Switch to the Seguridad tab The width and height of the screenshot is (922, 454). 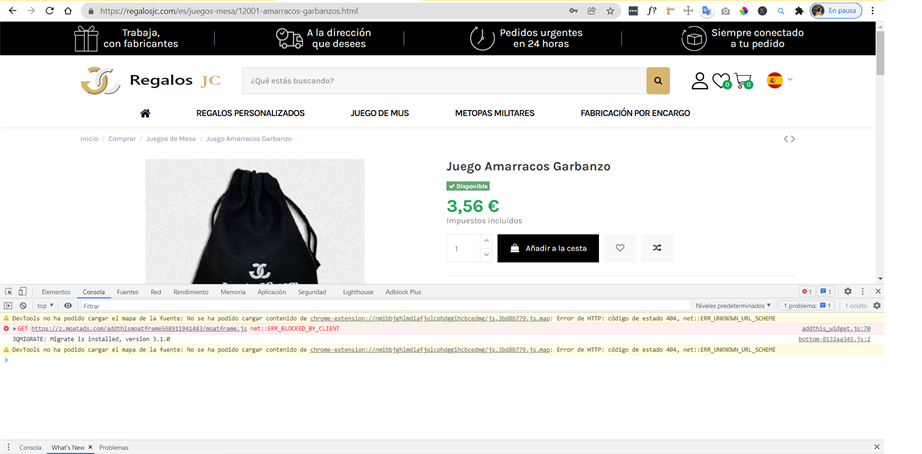[x=312, y=292]
